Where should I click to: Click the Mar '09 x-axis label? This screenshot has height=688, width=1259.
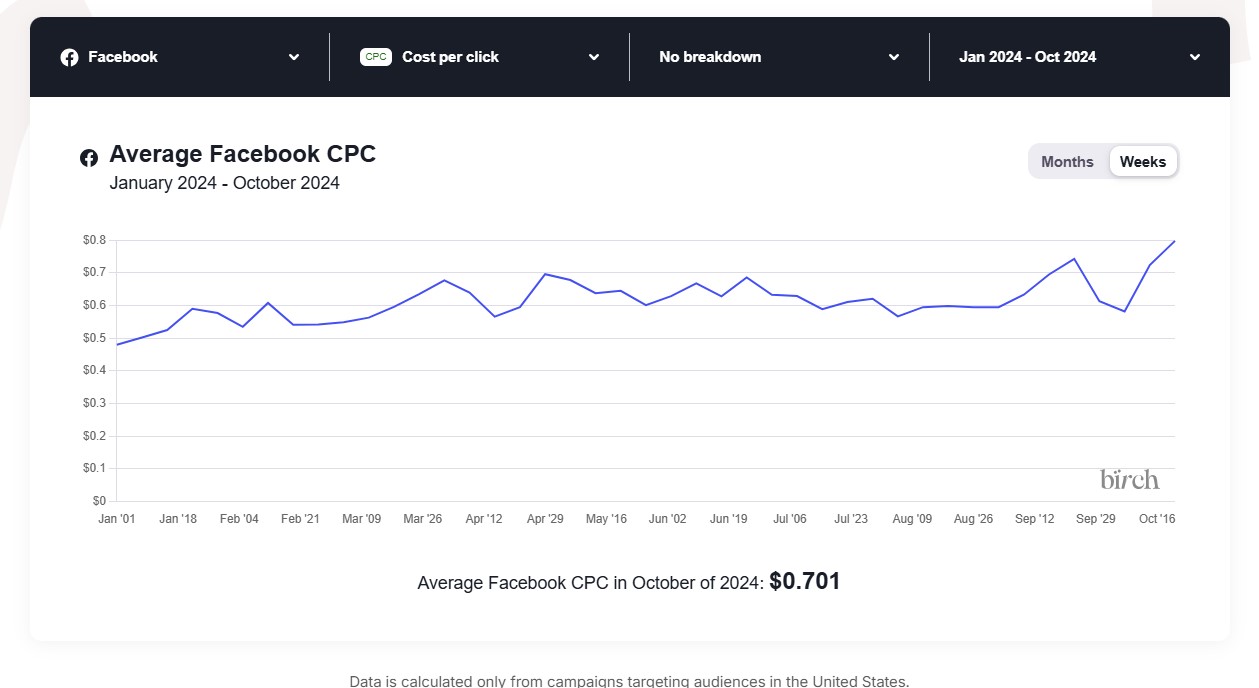click(361, 519)
